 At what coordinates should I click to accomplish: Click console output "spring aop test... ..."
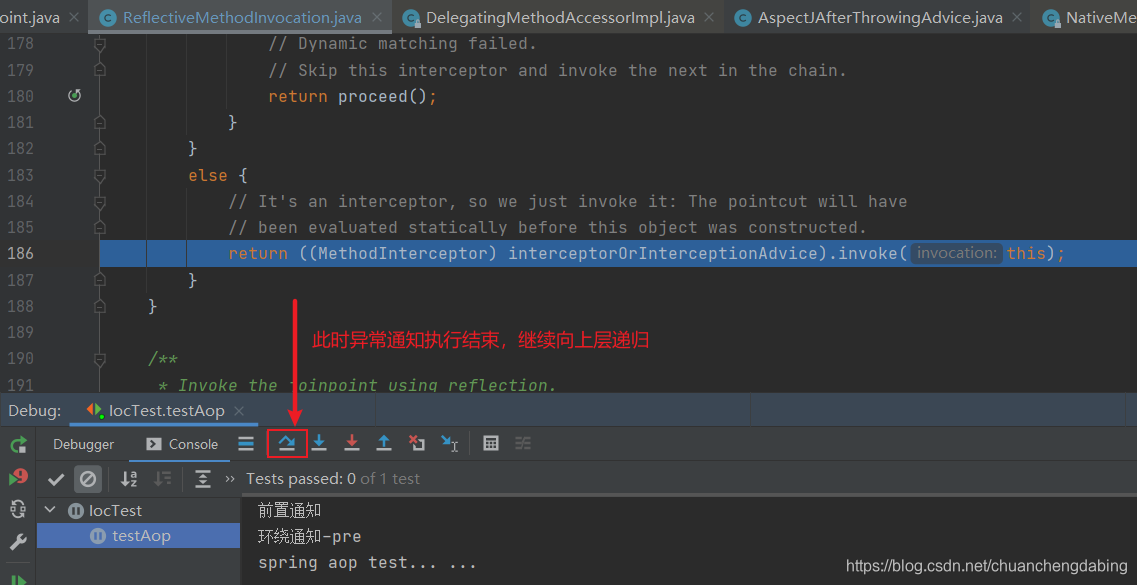click(368, 563)
